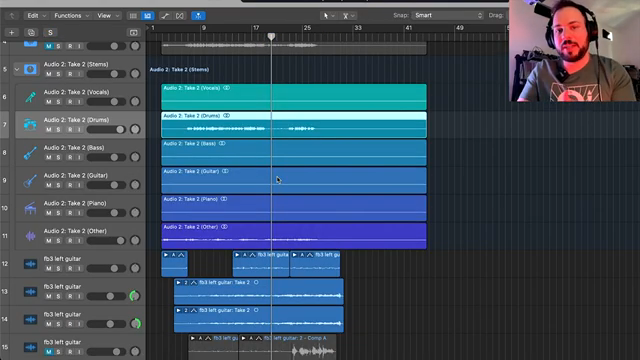Select the Take 2 (Drums) region
640x360 pixels.
tap(294, 125)
